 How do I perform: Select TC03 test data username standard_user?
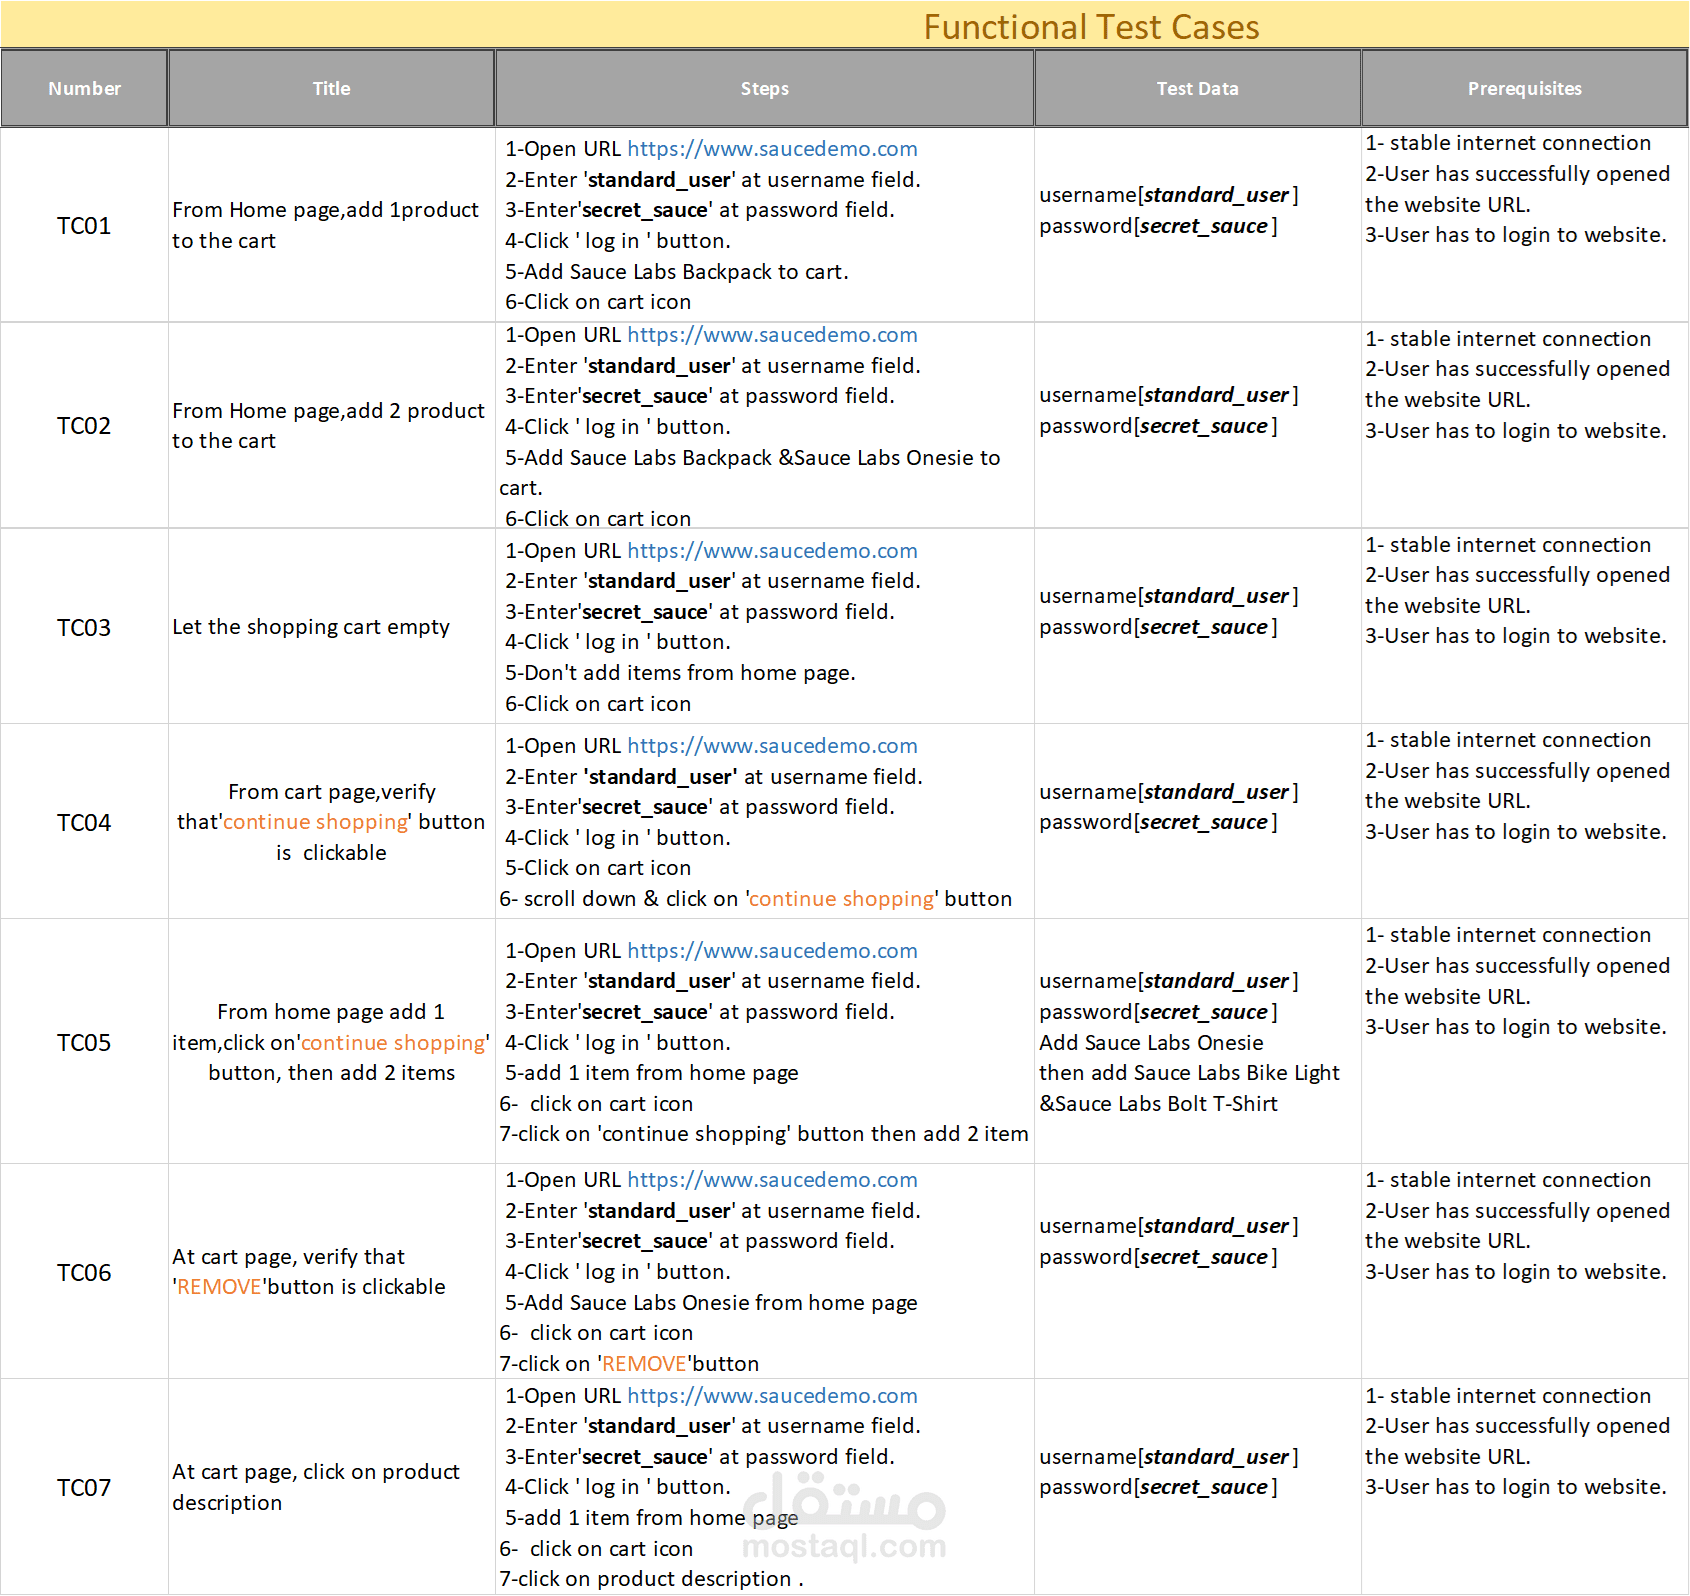1169,596
